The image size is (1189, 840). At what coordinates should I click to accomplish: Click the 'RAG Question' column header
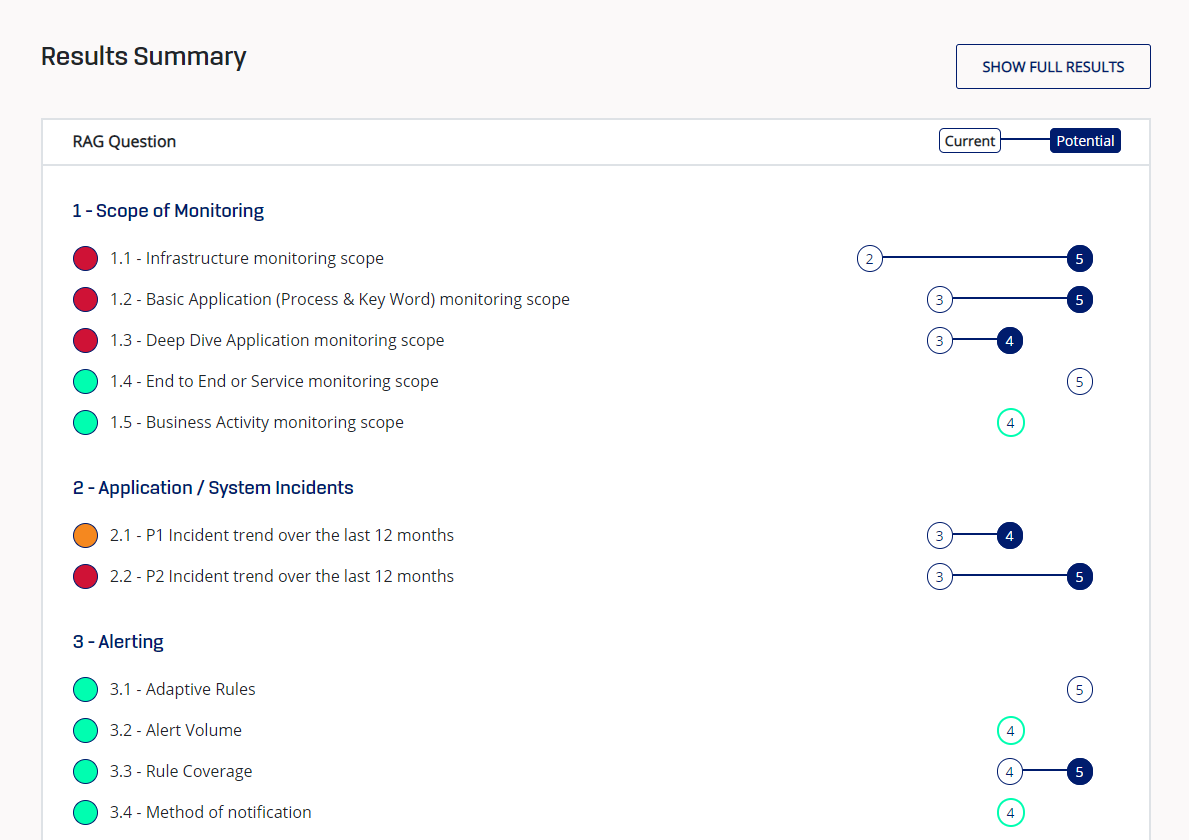pyautogui.click(x=124, y=142)
